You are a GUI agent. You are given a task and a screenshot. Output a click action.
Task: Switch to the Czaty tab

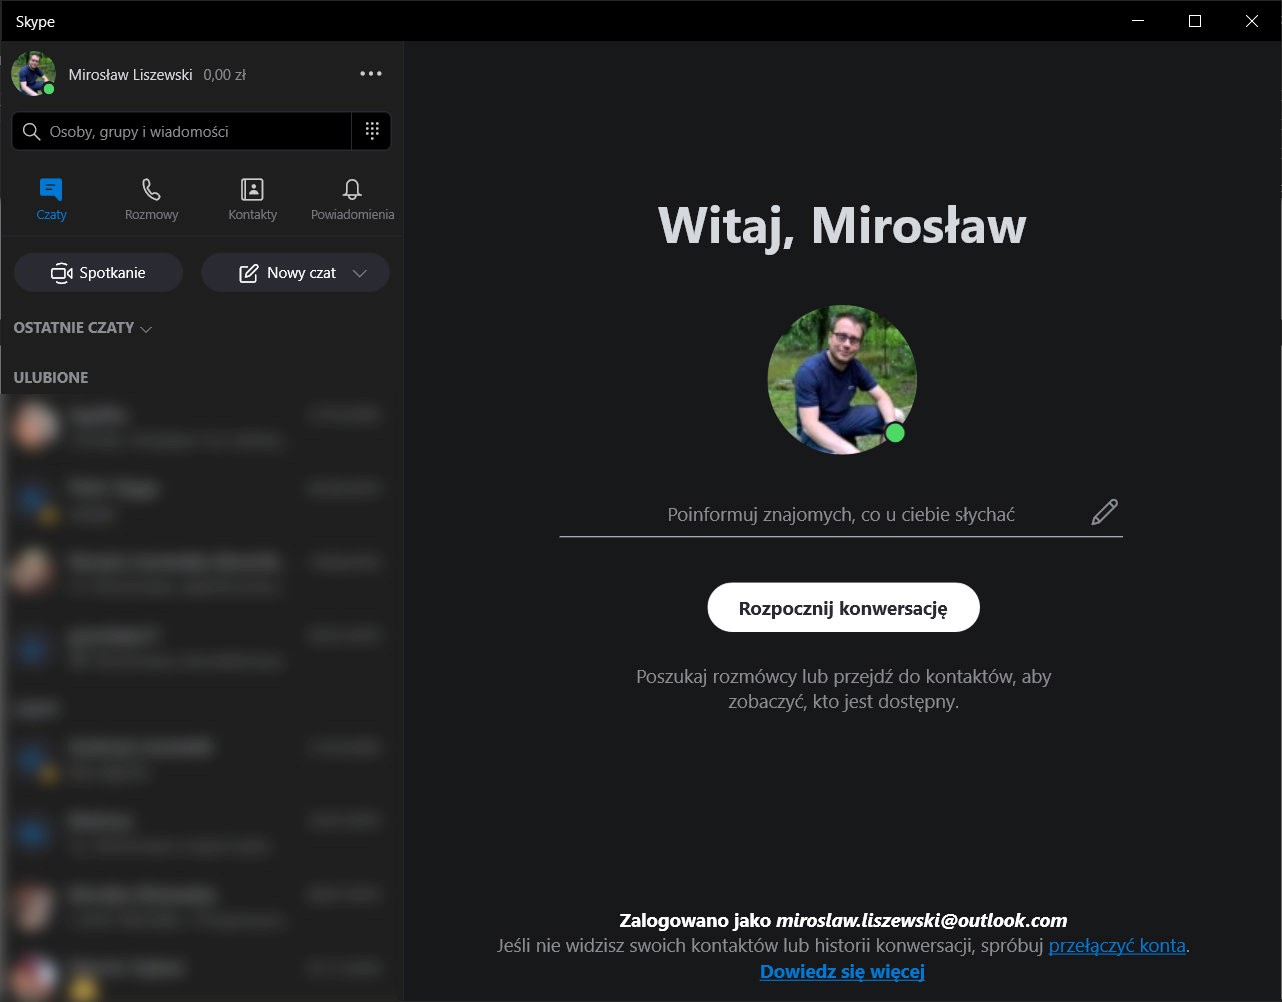point(51,199)
